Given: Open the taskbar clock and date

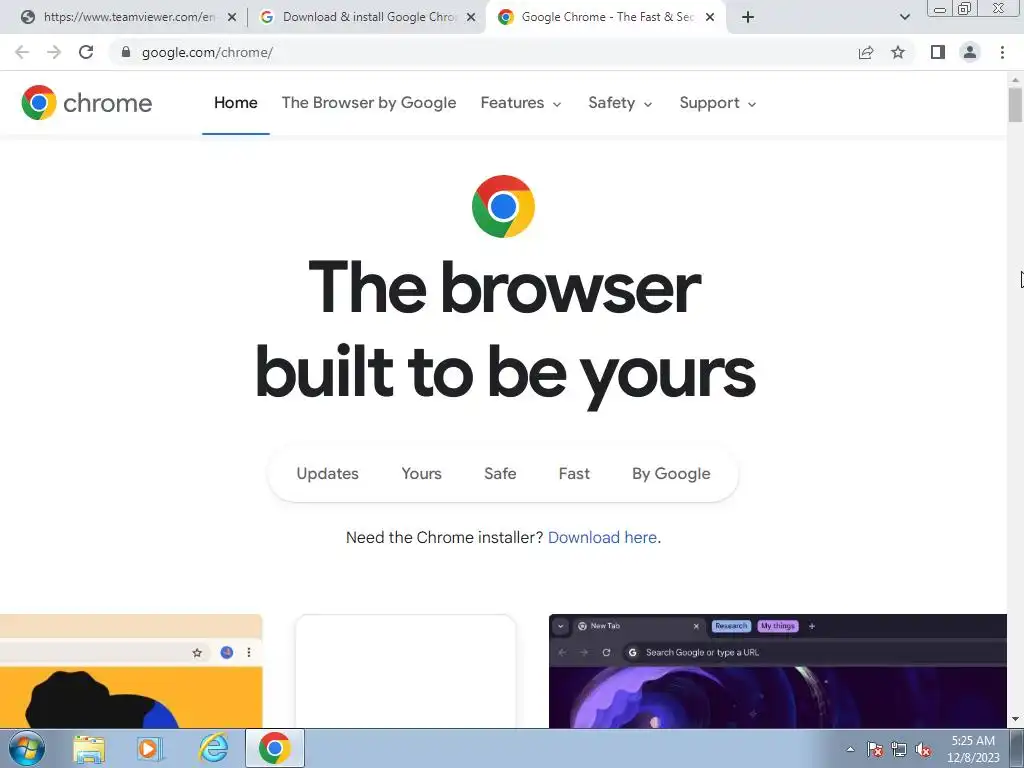Looking at the screenshot, I should (973, 749).
